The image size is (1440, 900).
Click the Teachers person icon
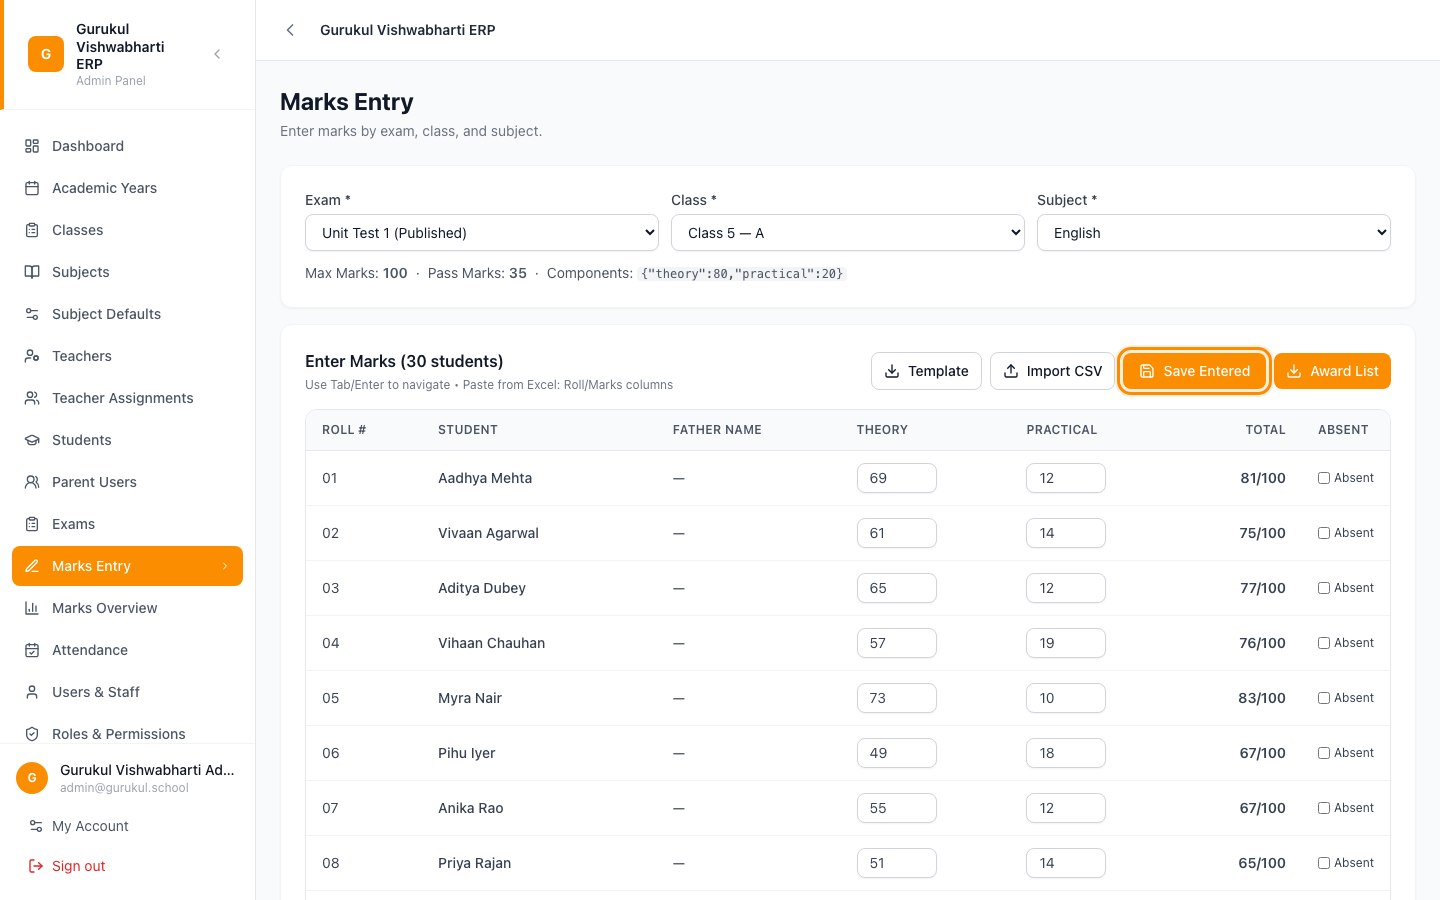[x=32, y=356]
